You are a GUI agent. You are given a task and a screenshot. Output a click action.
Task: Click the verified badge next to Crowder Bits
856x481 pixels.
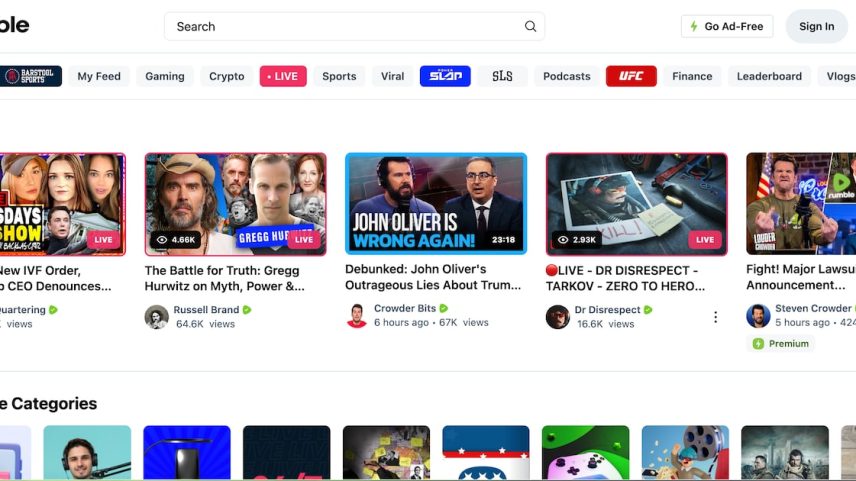pos(444,308)
